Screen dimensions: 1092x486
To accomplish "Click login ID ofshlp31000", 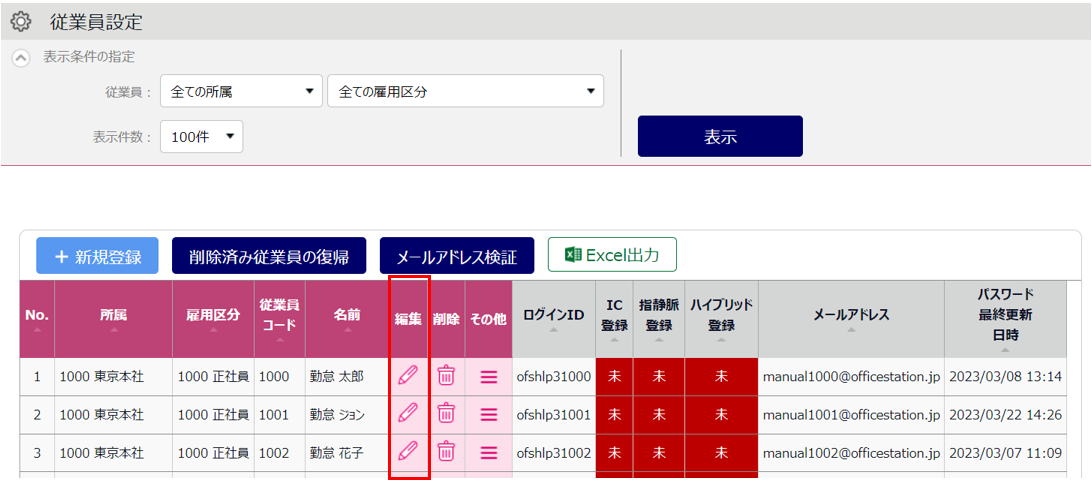I will pyautogui.click(x=554, y=377).
